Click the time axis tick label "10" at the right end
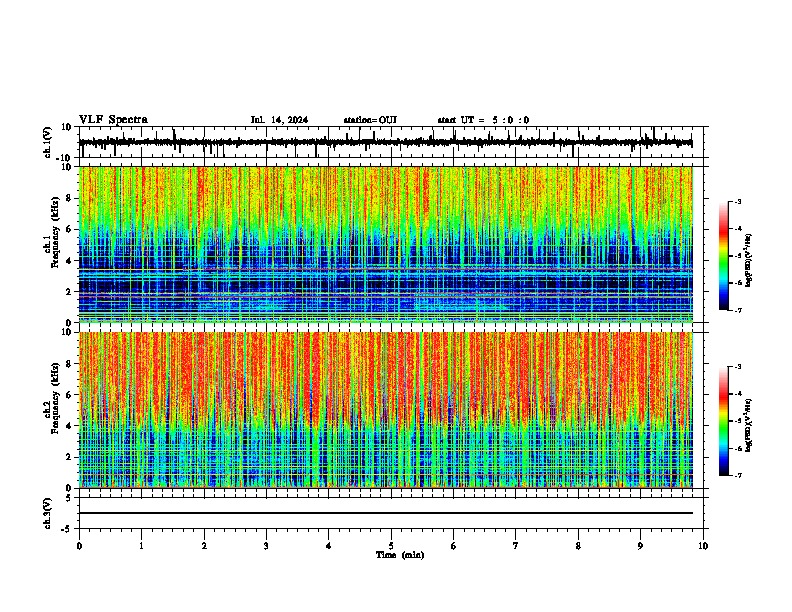Viewport: 792px width, 612px height. click(x=703, y=546)
